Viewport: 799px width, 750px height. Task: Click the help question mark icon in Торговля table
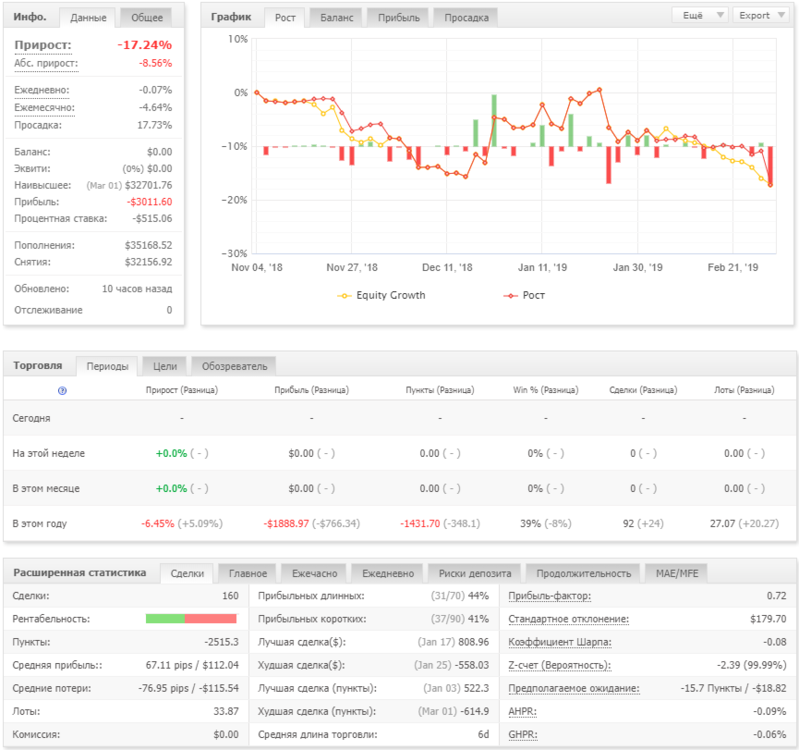click(62, 391)
